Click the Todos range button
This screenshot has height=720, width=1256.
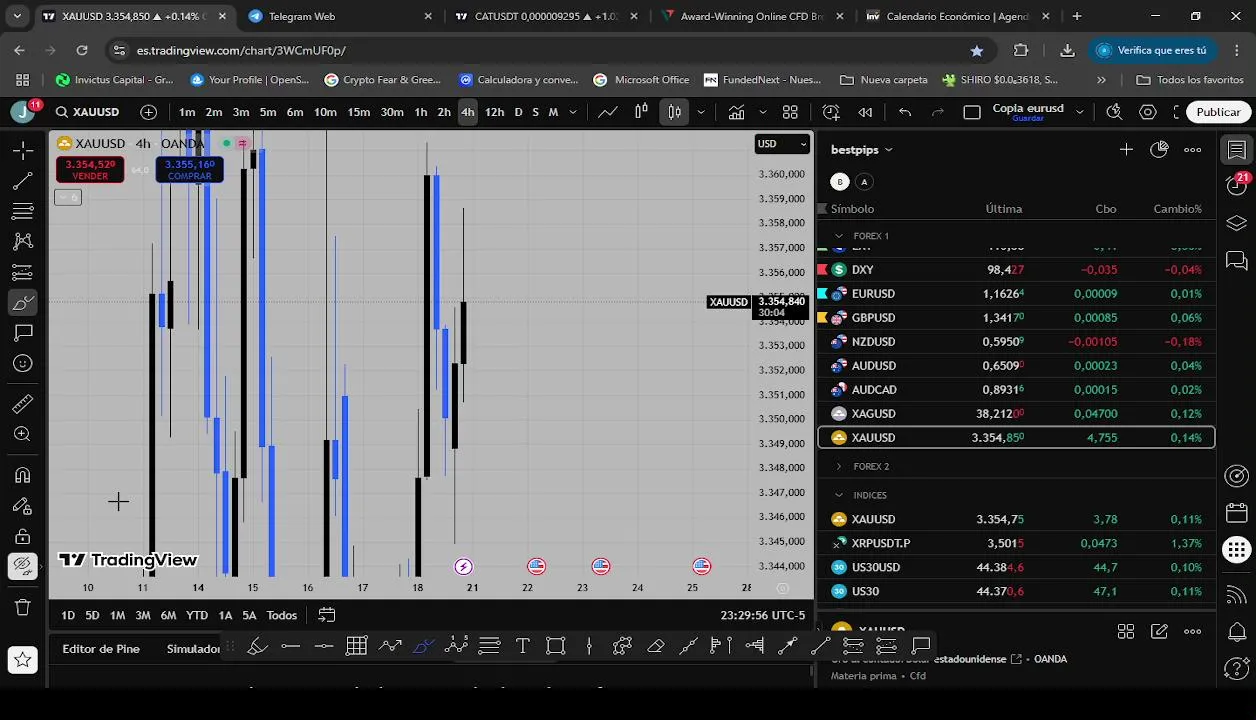pyautogui.click(x=281, y=615)
